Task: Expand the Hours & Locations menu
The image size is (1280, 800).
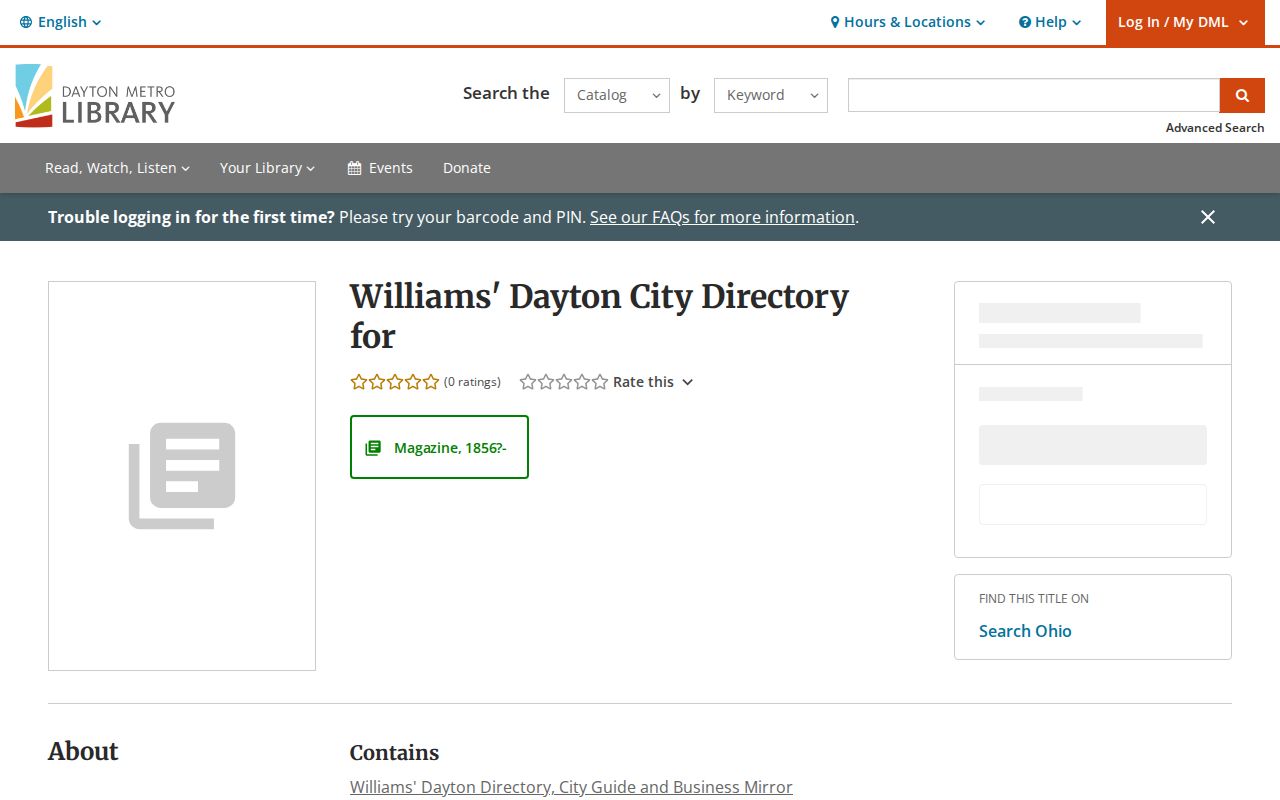Action: 908,22
